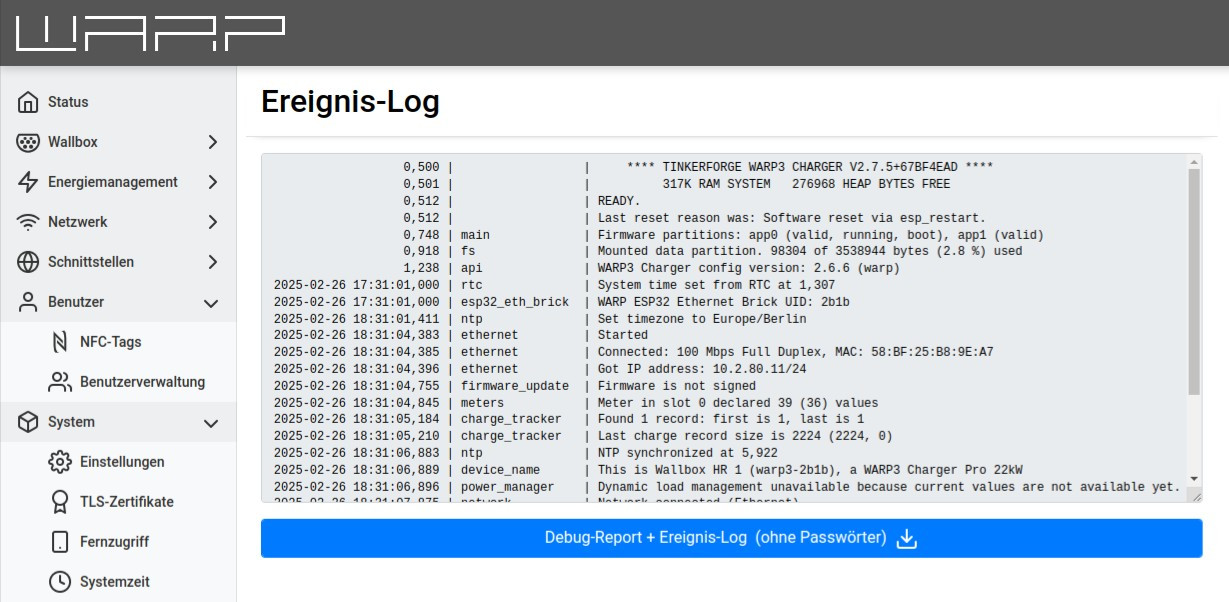Viewport: 1229px width, 602px height.
Task: Click inside the Ereignis-Log text area
Action: [x=720, y=328]
